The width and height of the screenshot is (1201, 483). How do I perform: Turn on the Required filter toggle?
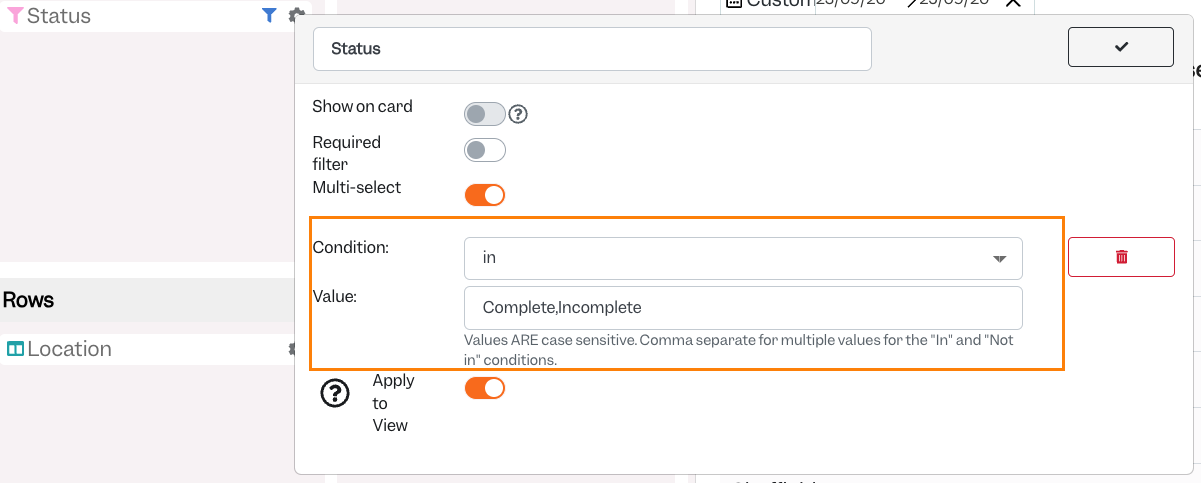click(x=485, y=150)
